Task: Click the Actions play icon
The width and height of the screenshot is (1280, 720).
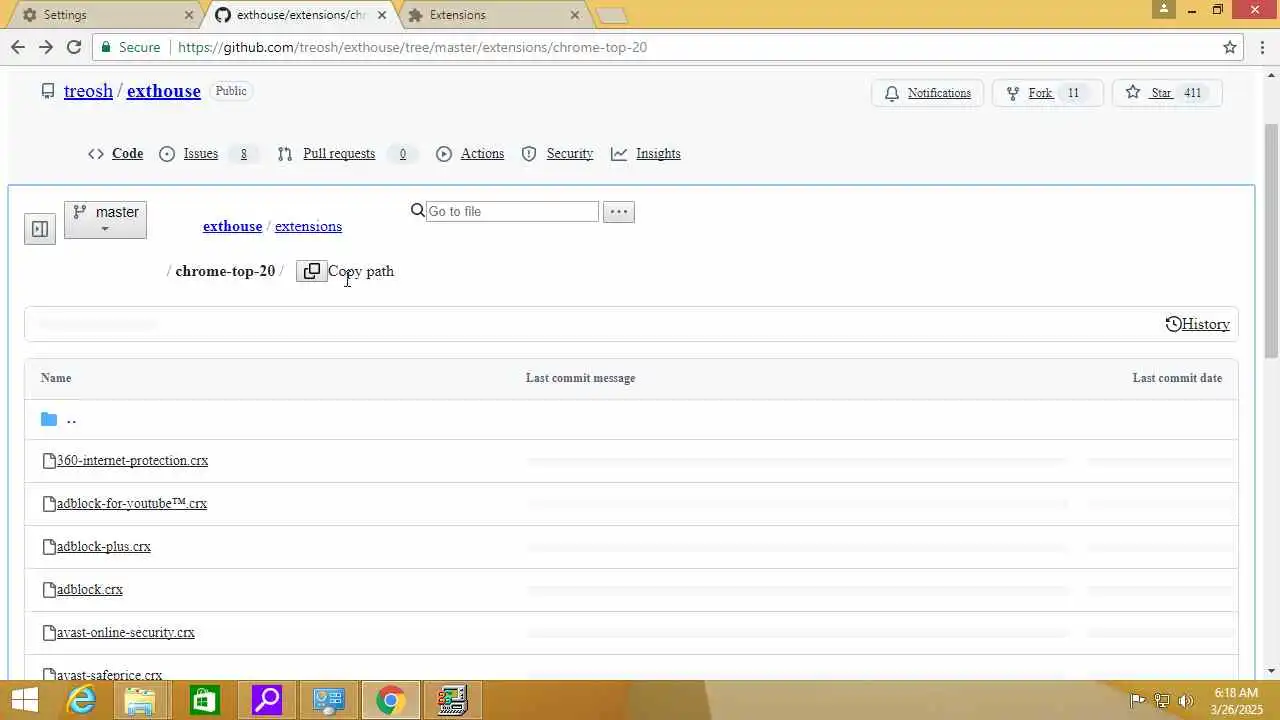Action: pos(444,154)
